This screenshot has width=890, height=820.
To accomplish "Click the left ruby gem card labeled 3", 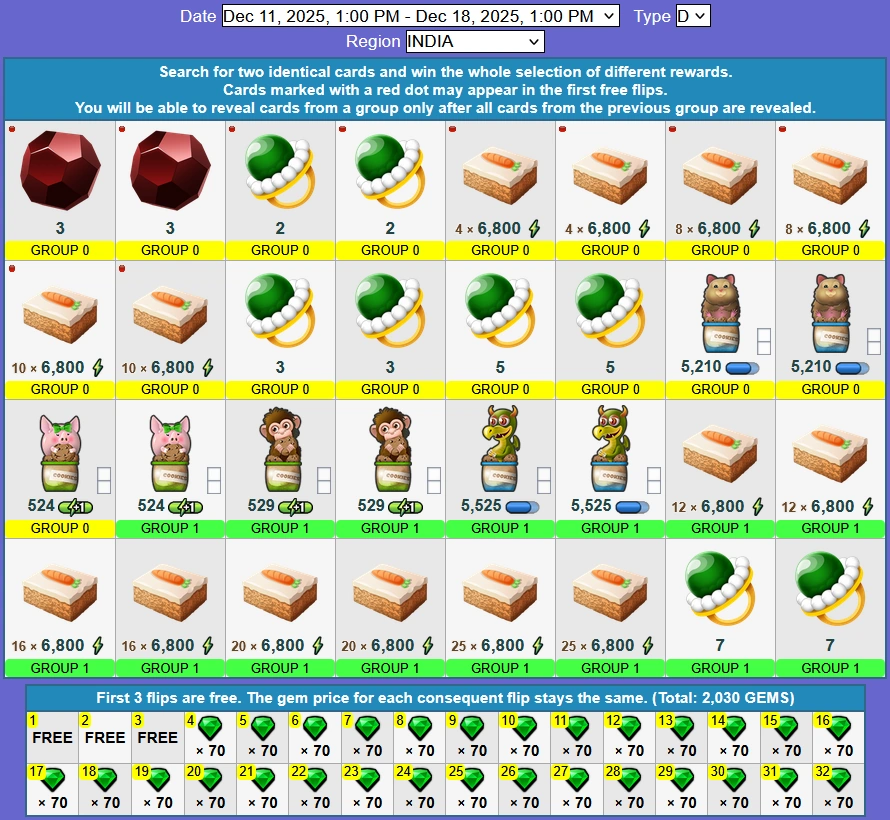I will click(x=60, y=190).
